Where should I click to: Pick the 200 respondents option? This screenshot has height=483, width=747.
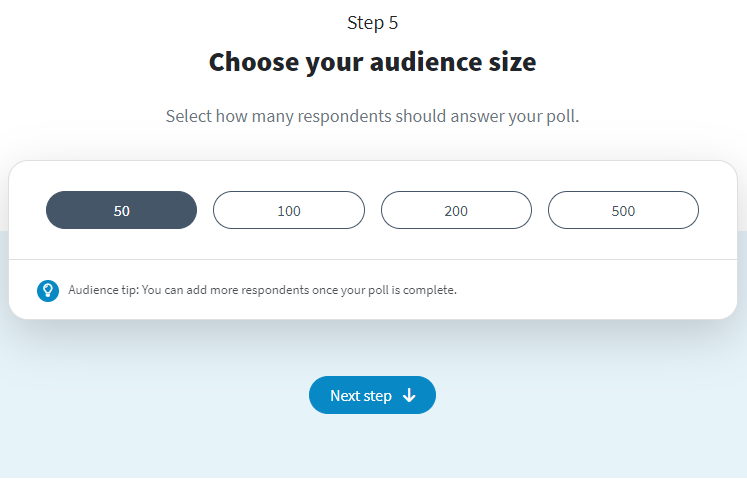(456, 210)
